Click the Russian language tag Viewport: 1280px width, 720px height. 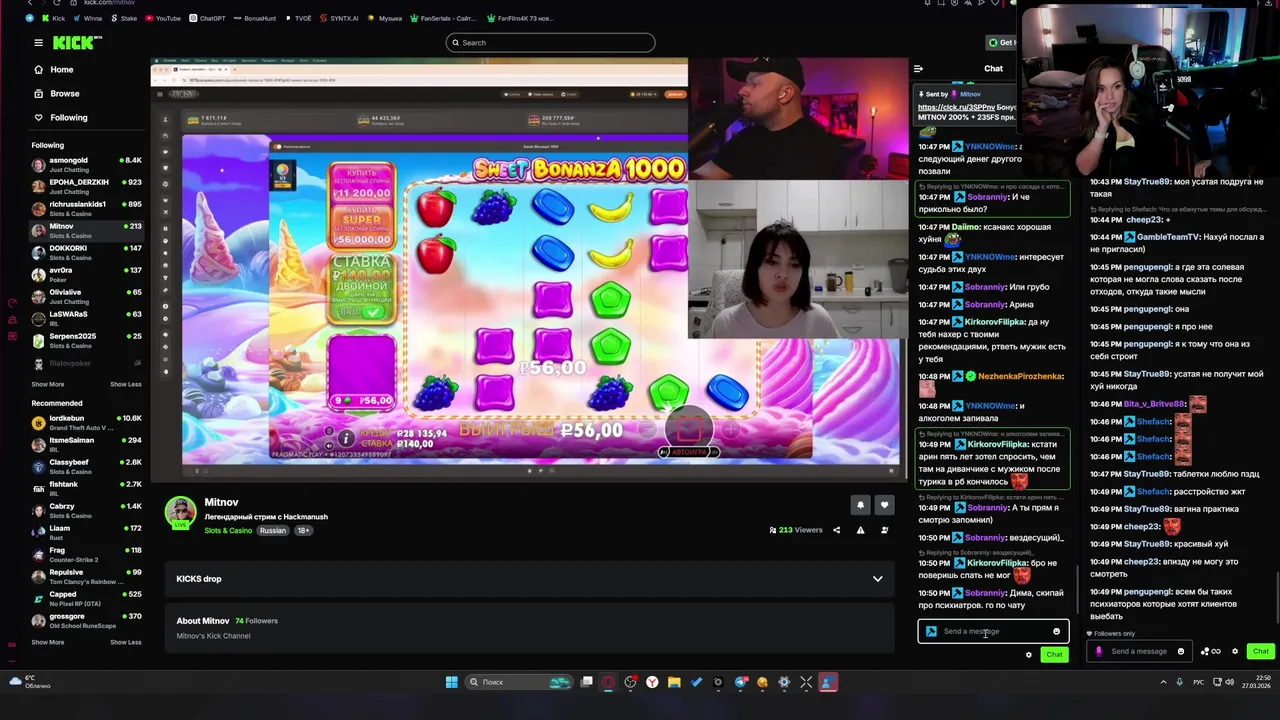(x=272, y=531)
